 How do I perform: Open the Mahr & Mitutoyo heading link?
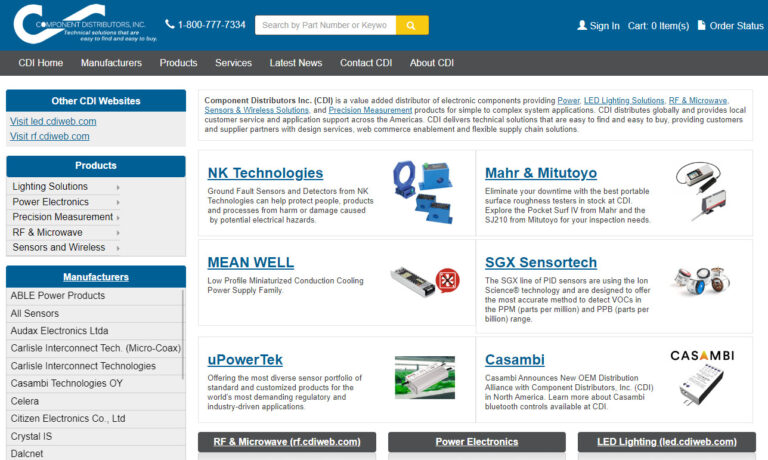point(541,173)
